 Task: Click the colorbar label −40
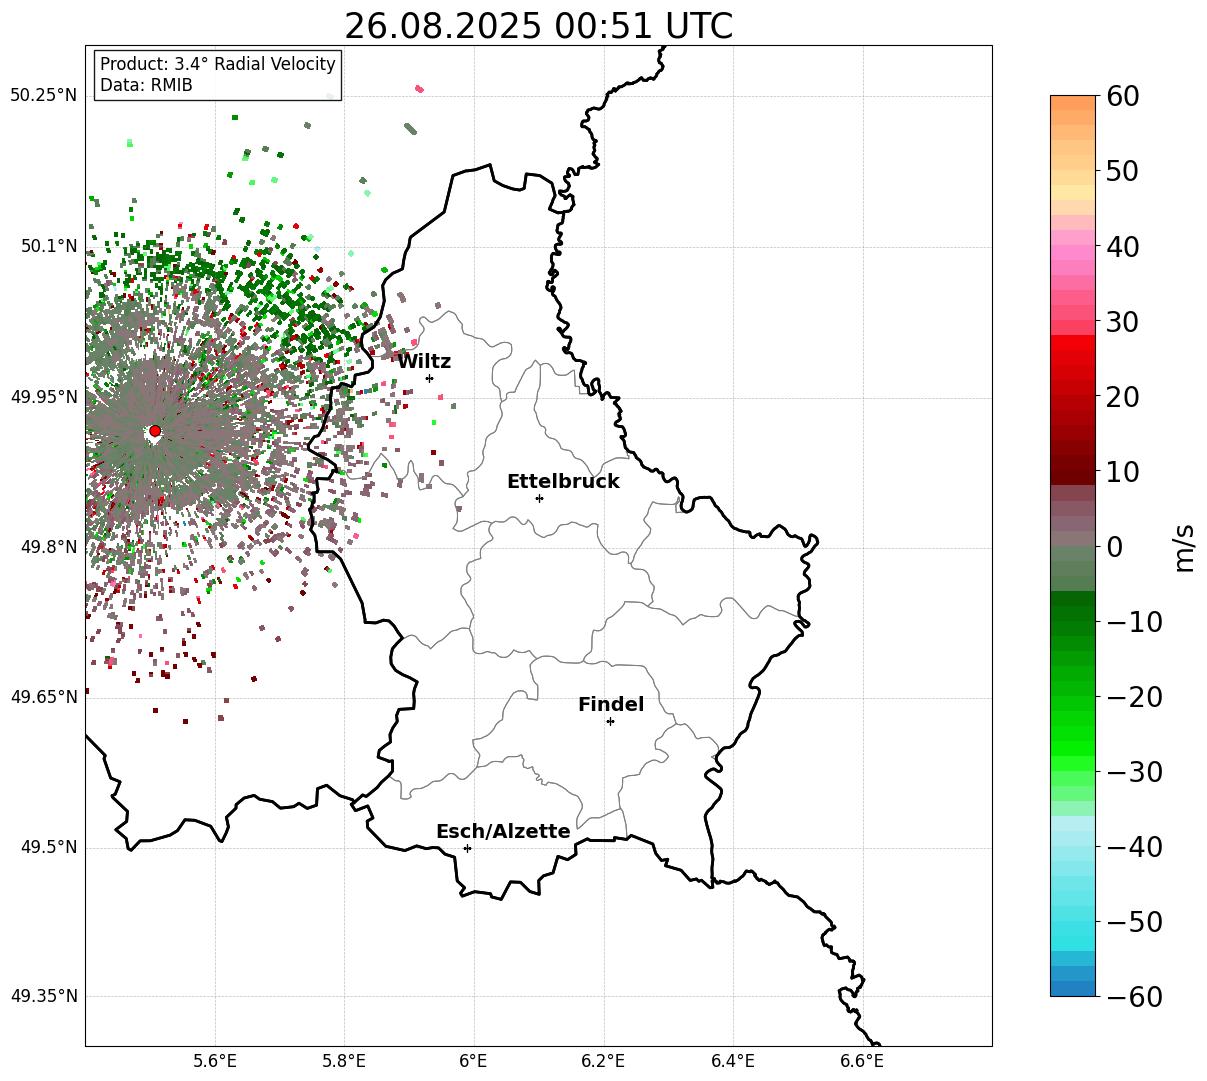point(1134,847)
